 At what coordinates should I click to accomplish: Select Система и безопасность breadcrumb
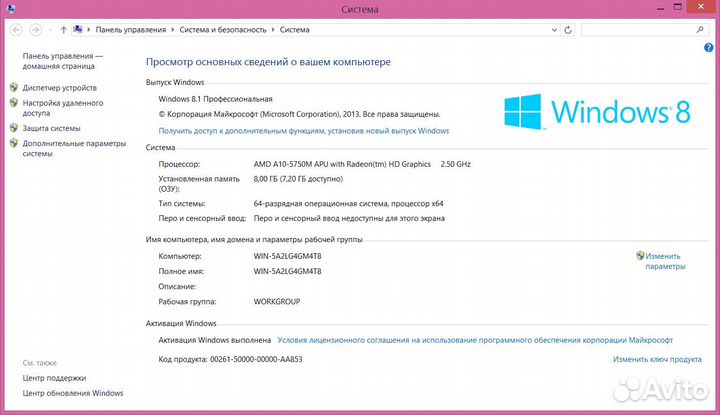click(x=223, y=30)
